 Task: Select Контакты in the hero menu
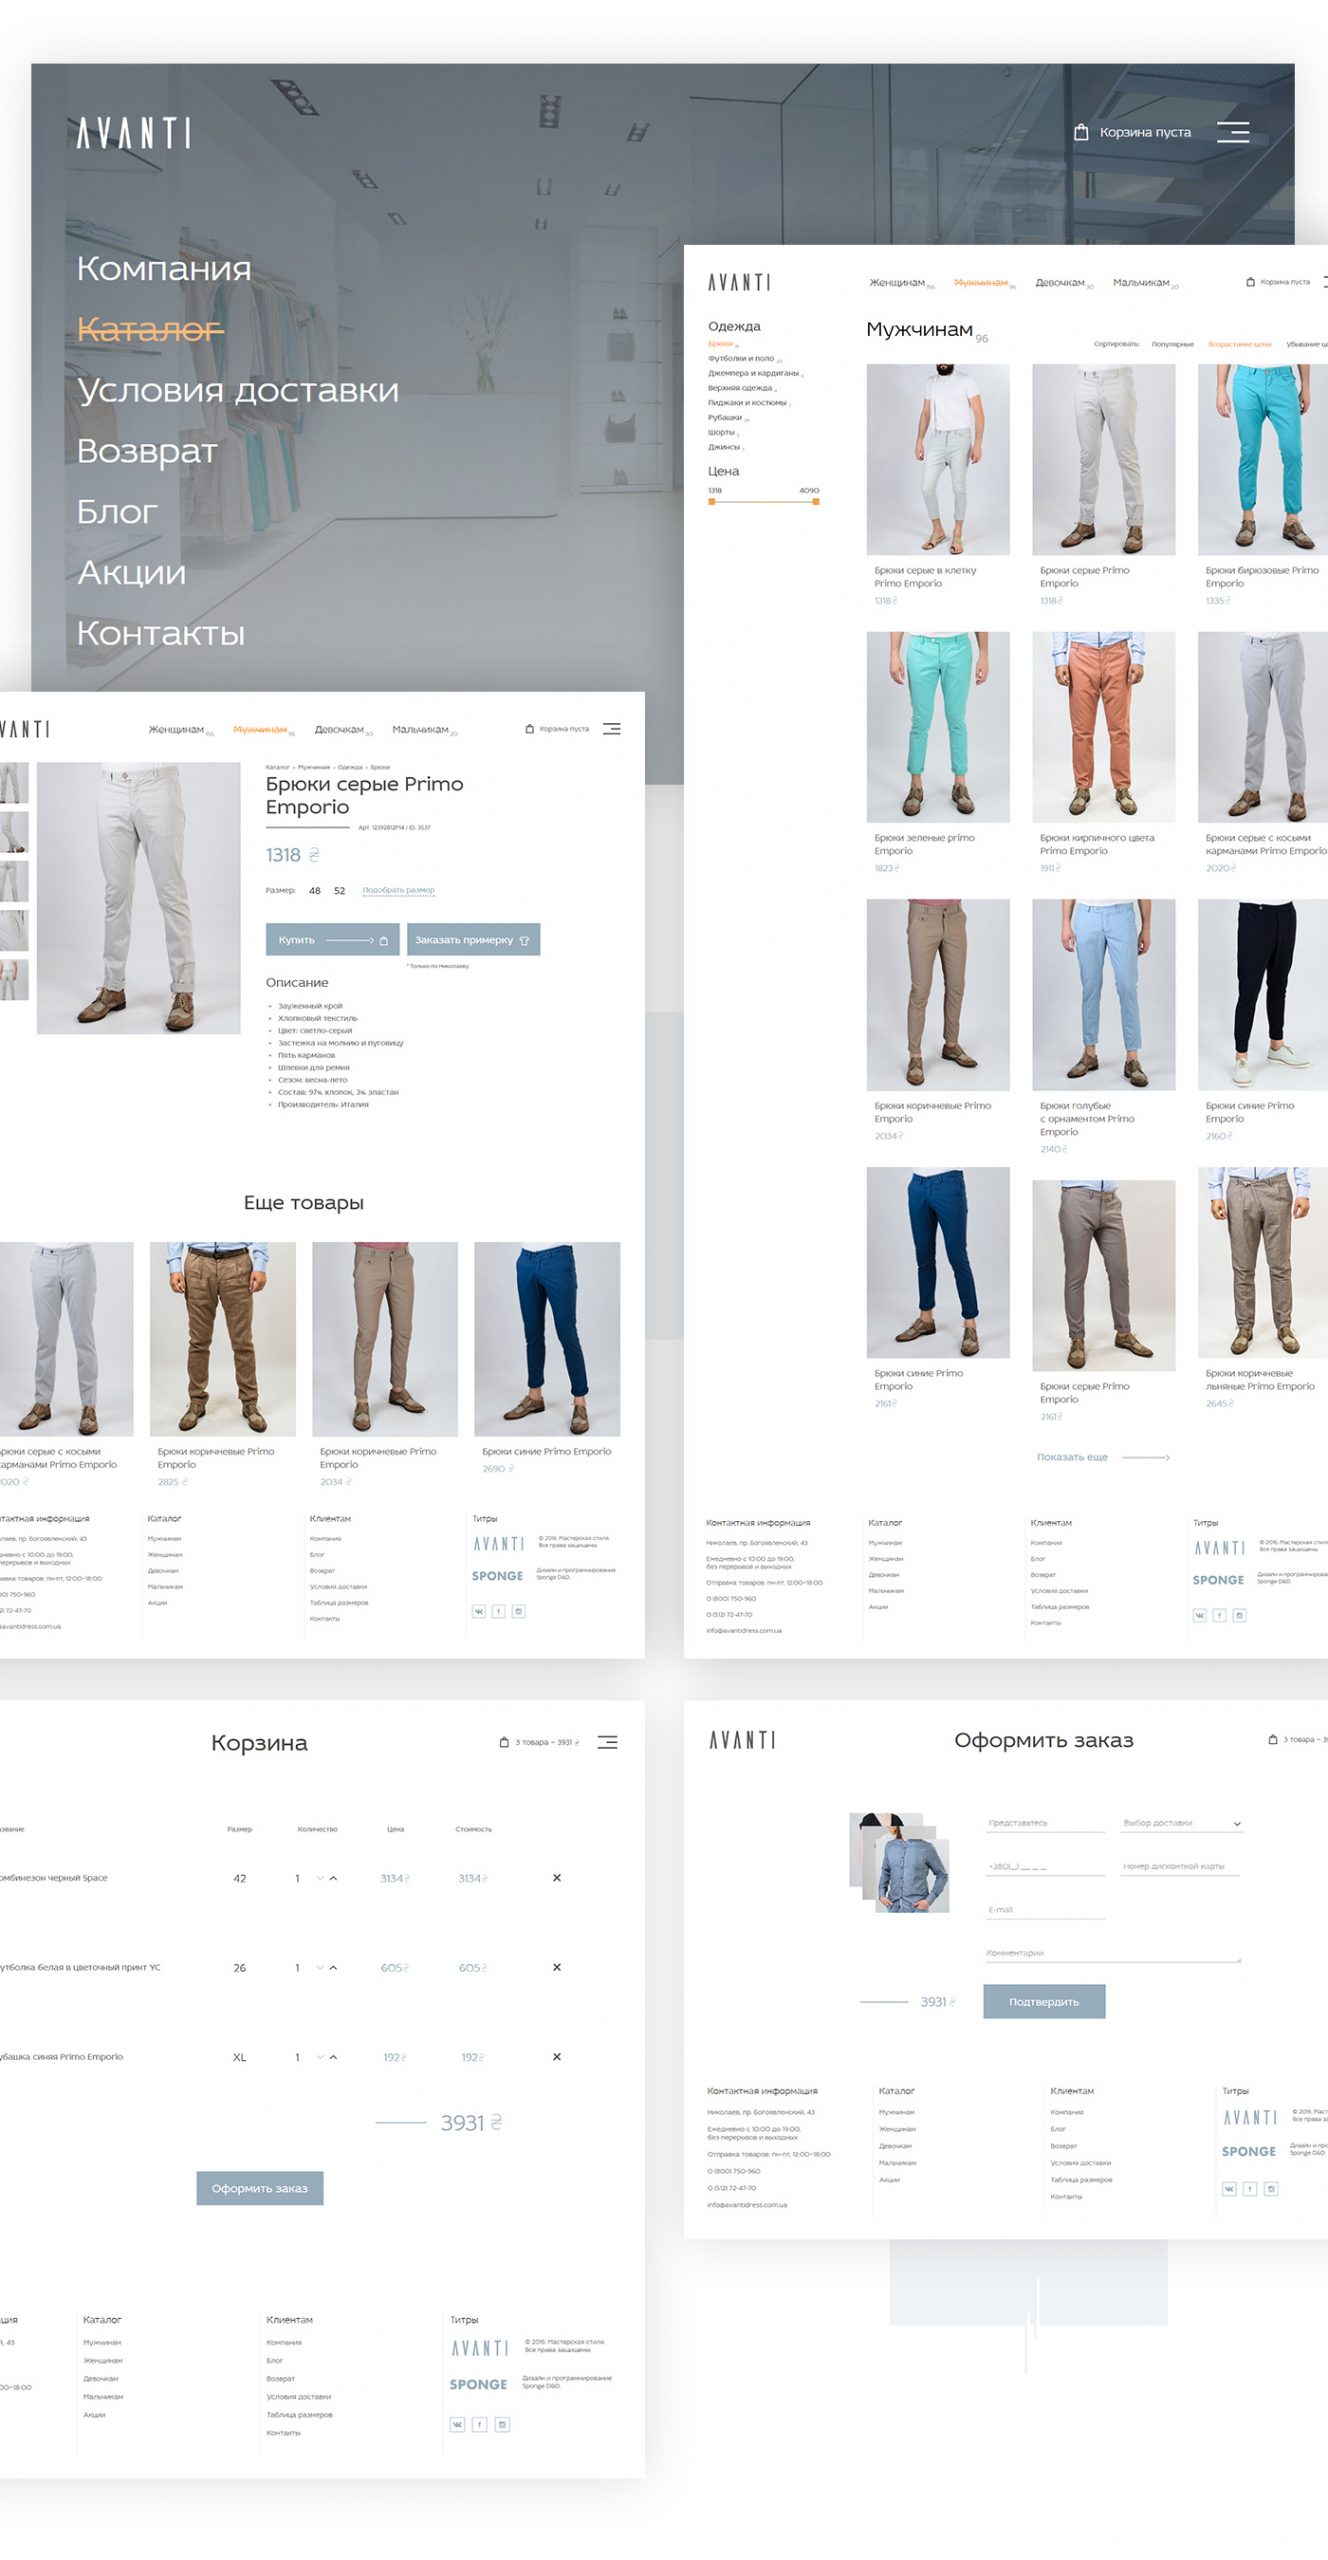pos(161,633)
